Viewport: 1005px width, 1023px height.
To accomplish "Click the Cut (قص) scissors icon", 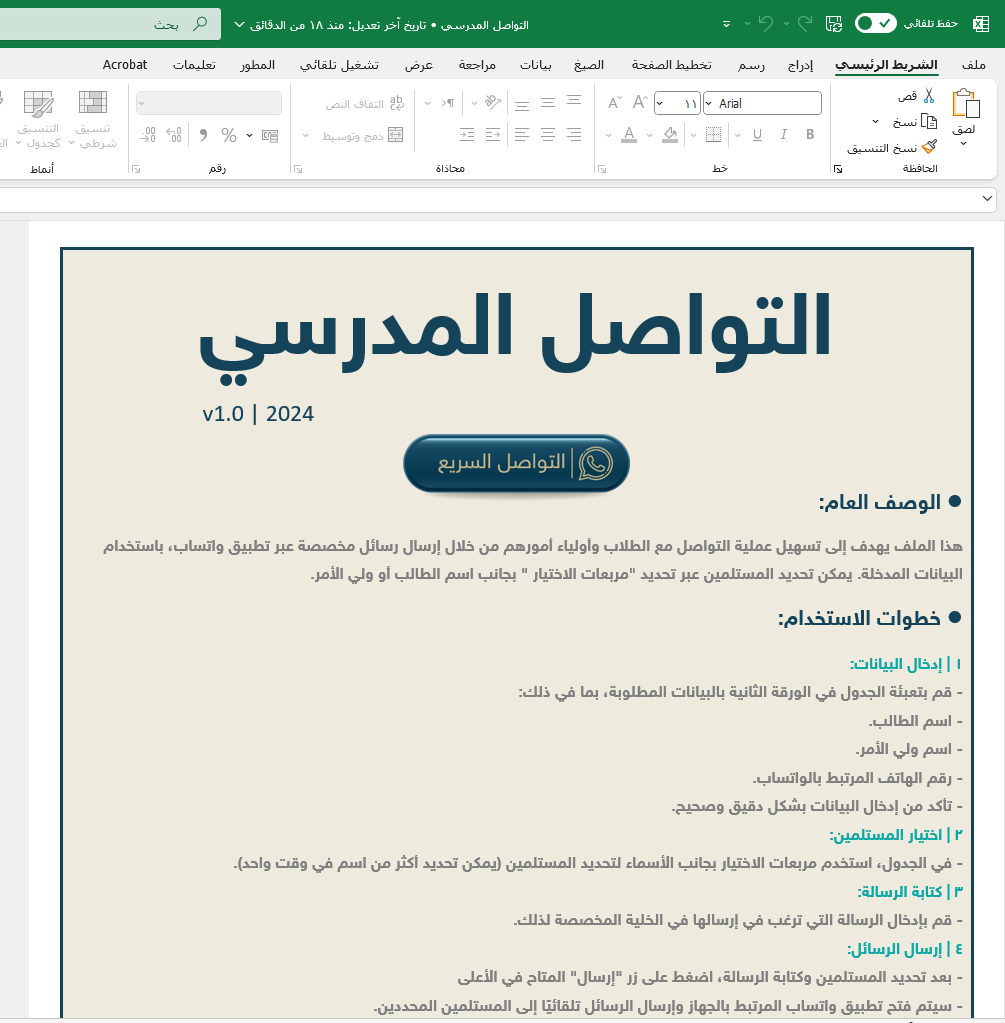I will click(929, 96).
